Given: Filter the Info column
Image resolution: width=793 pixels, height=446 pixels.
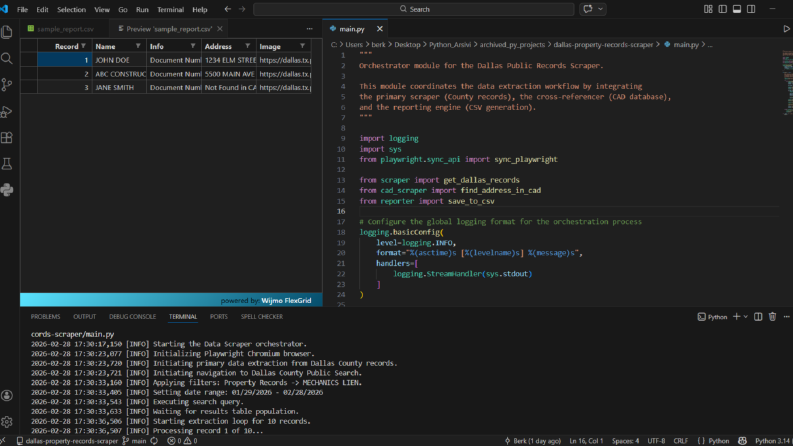Looking at the screenshot, I should pyautogui.click(x=193, y=46).
